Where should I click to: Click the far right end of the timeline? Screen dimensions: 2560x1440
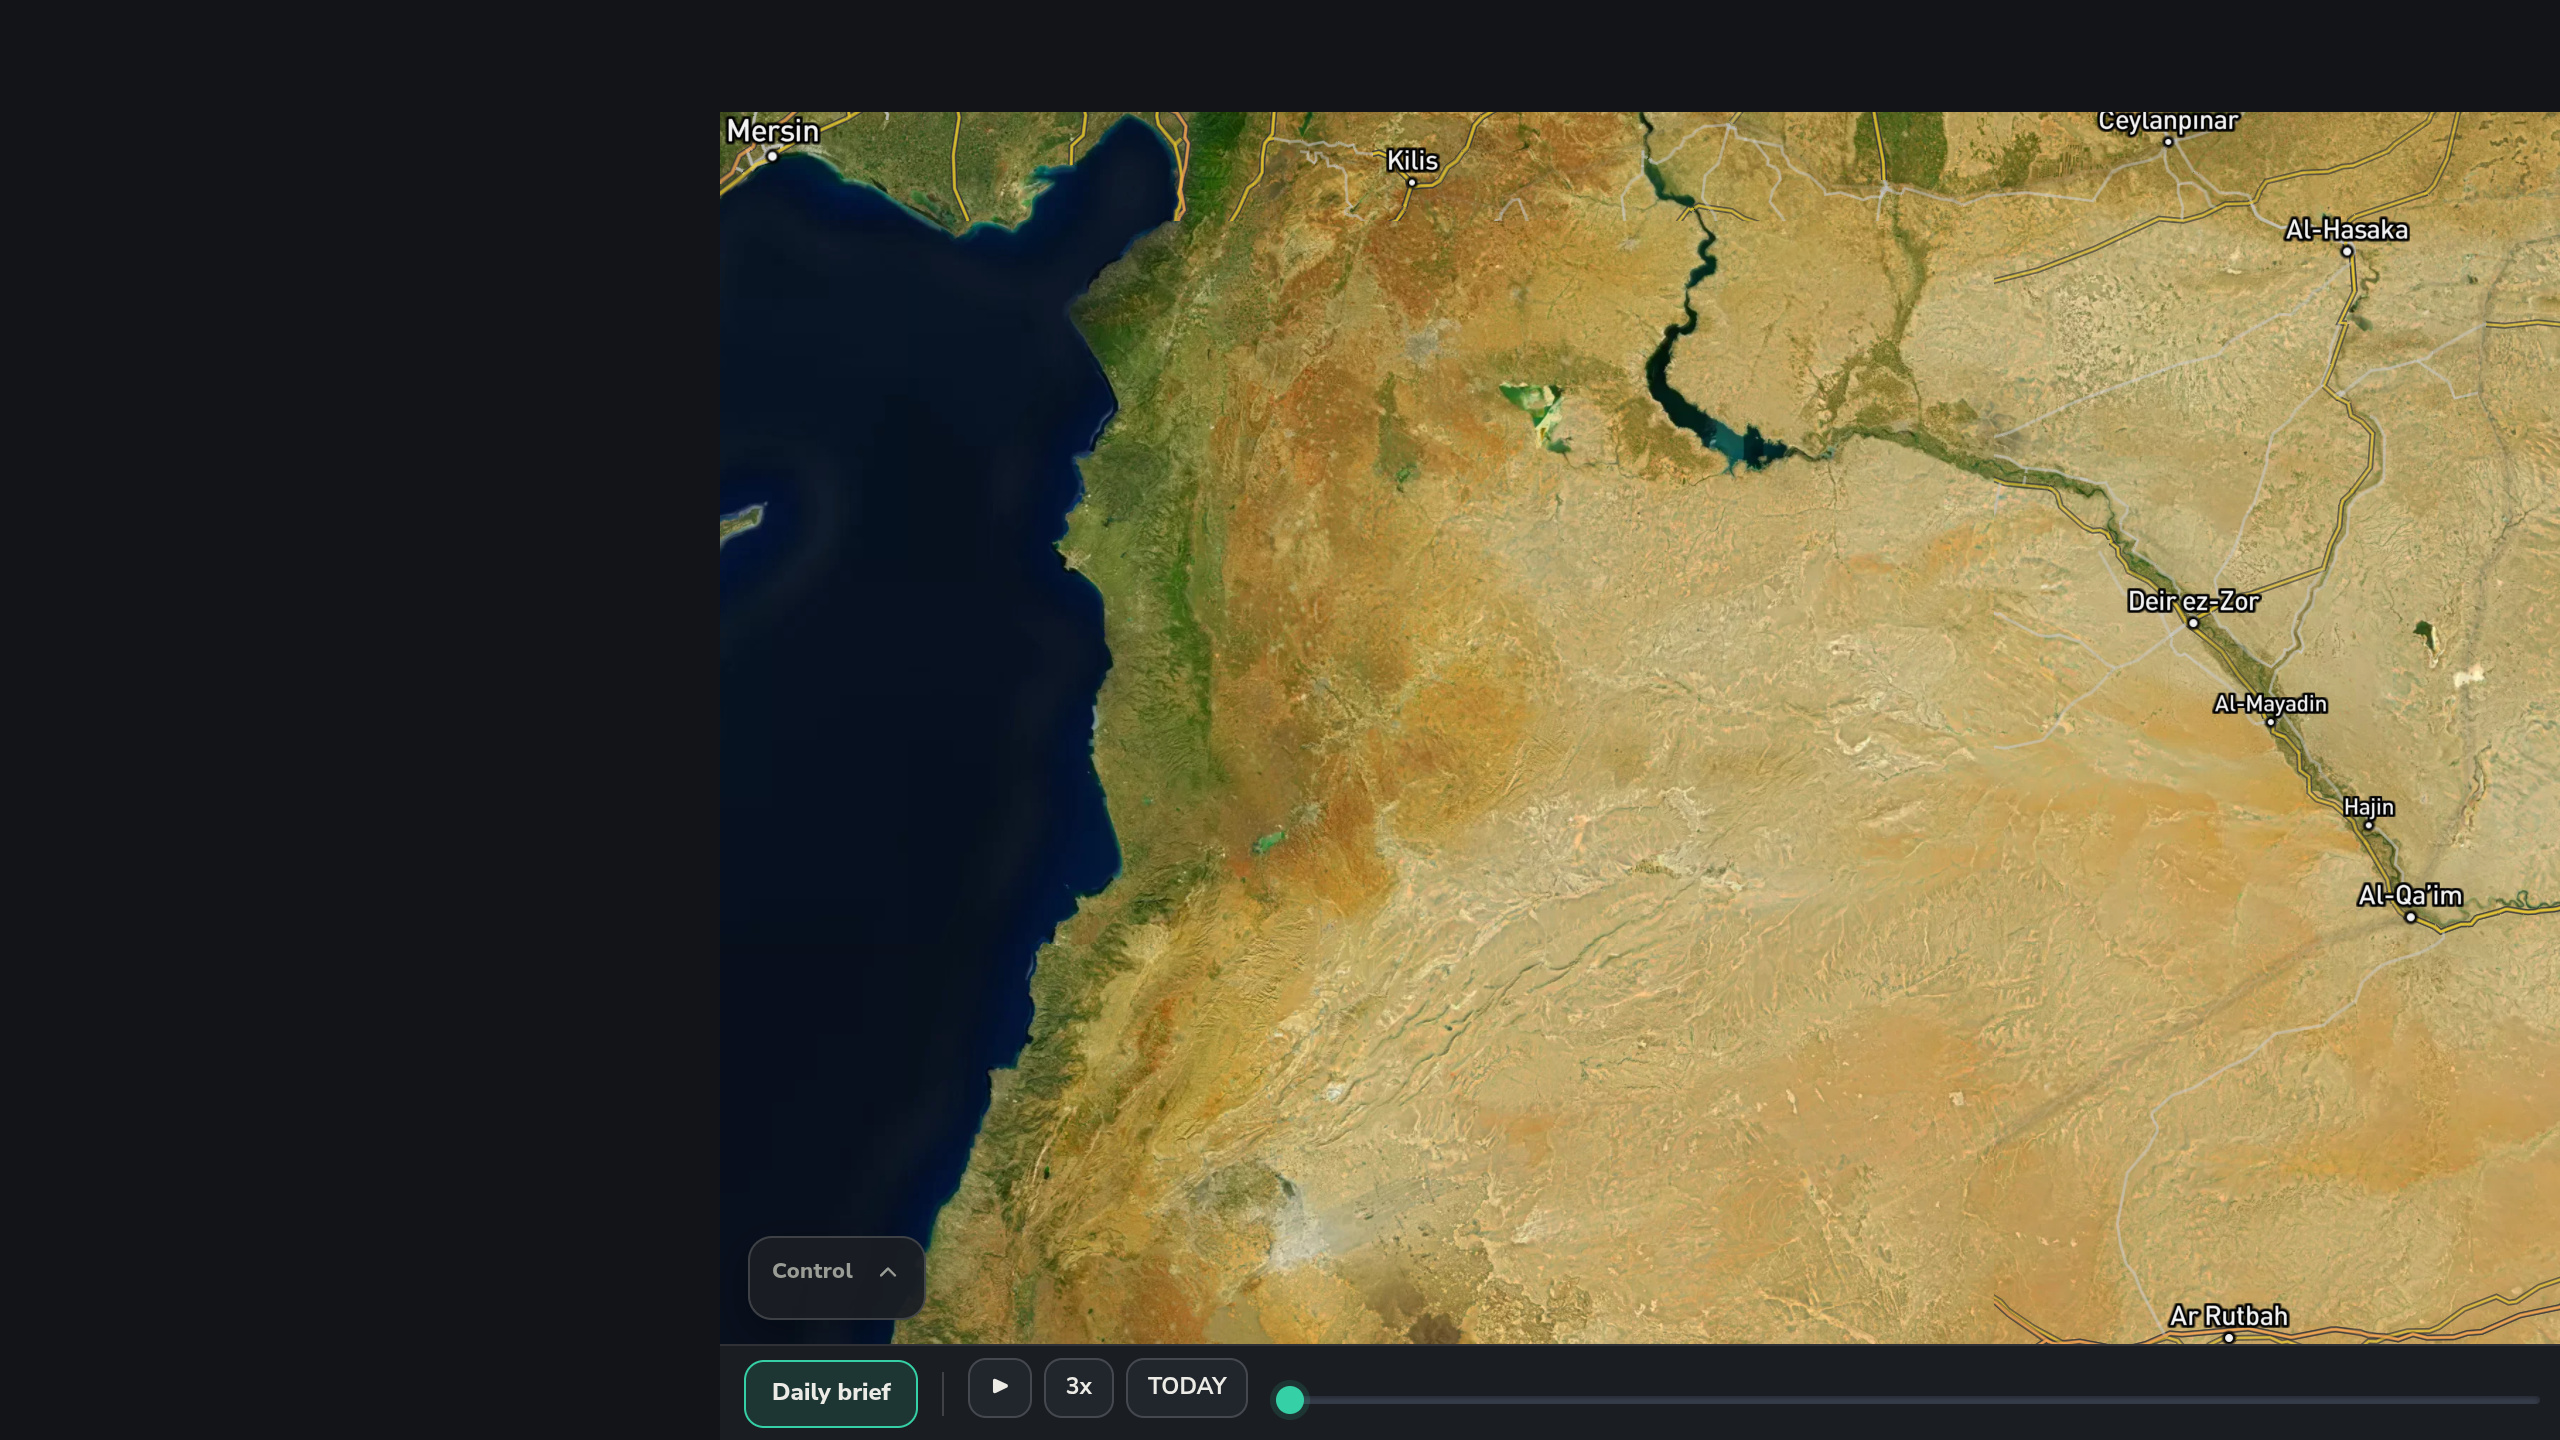pos(2536,1400)
